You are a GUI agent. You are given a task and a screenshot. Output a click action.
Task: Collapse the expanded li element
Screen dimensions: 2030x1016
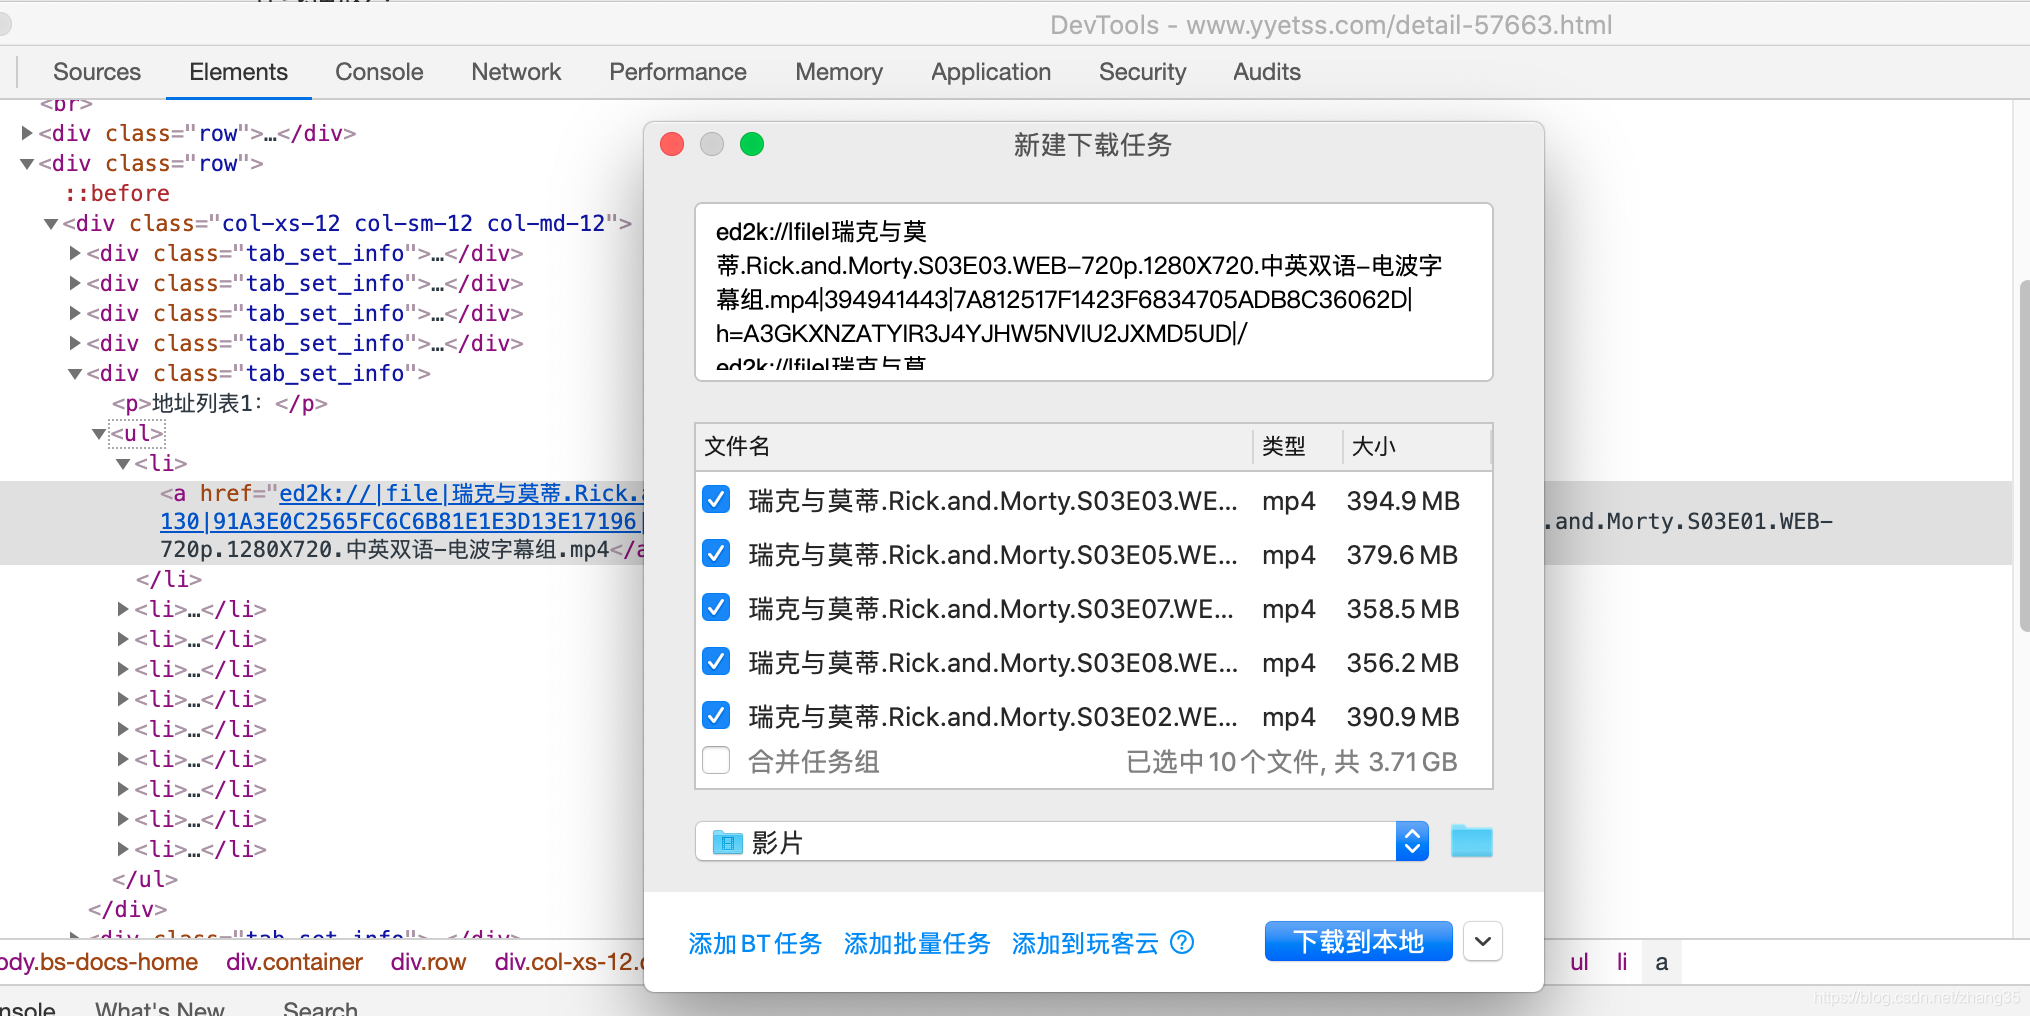pos(123,463)
